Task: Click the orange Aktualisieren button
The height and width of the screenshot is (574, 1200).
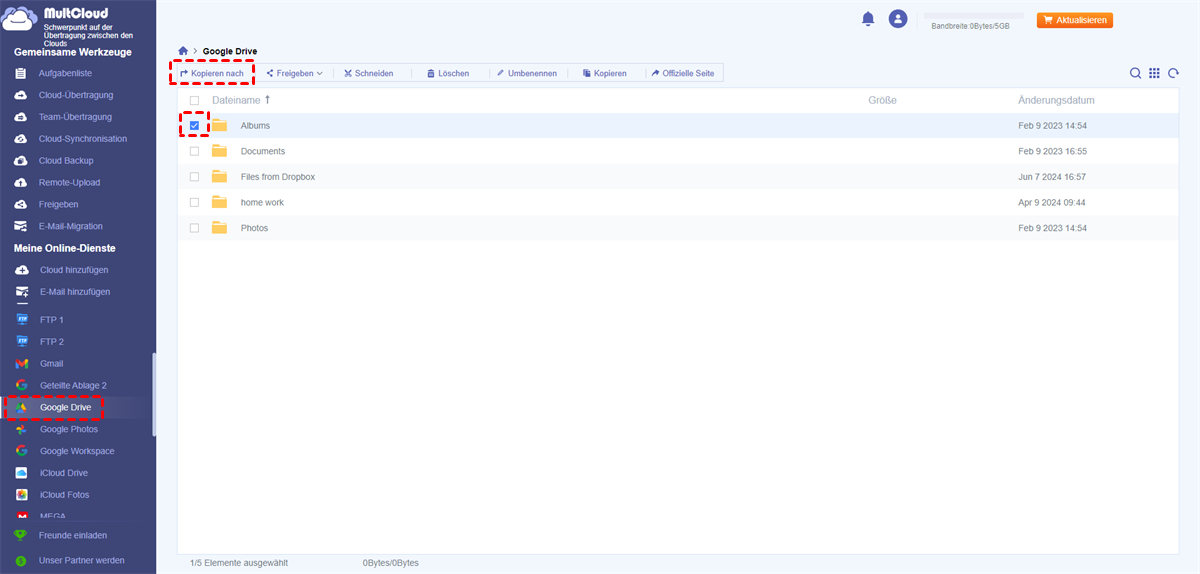Action: pyautogui.click(x=1075, y=20)
